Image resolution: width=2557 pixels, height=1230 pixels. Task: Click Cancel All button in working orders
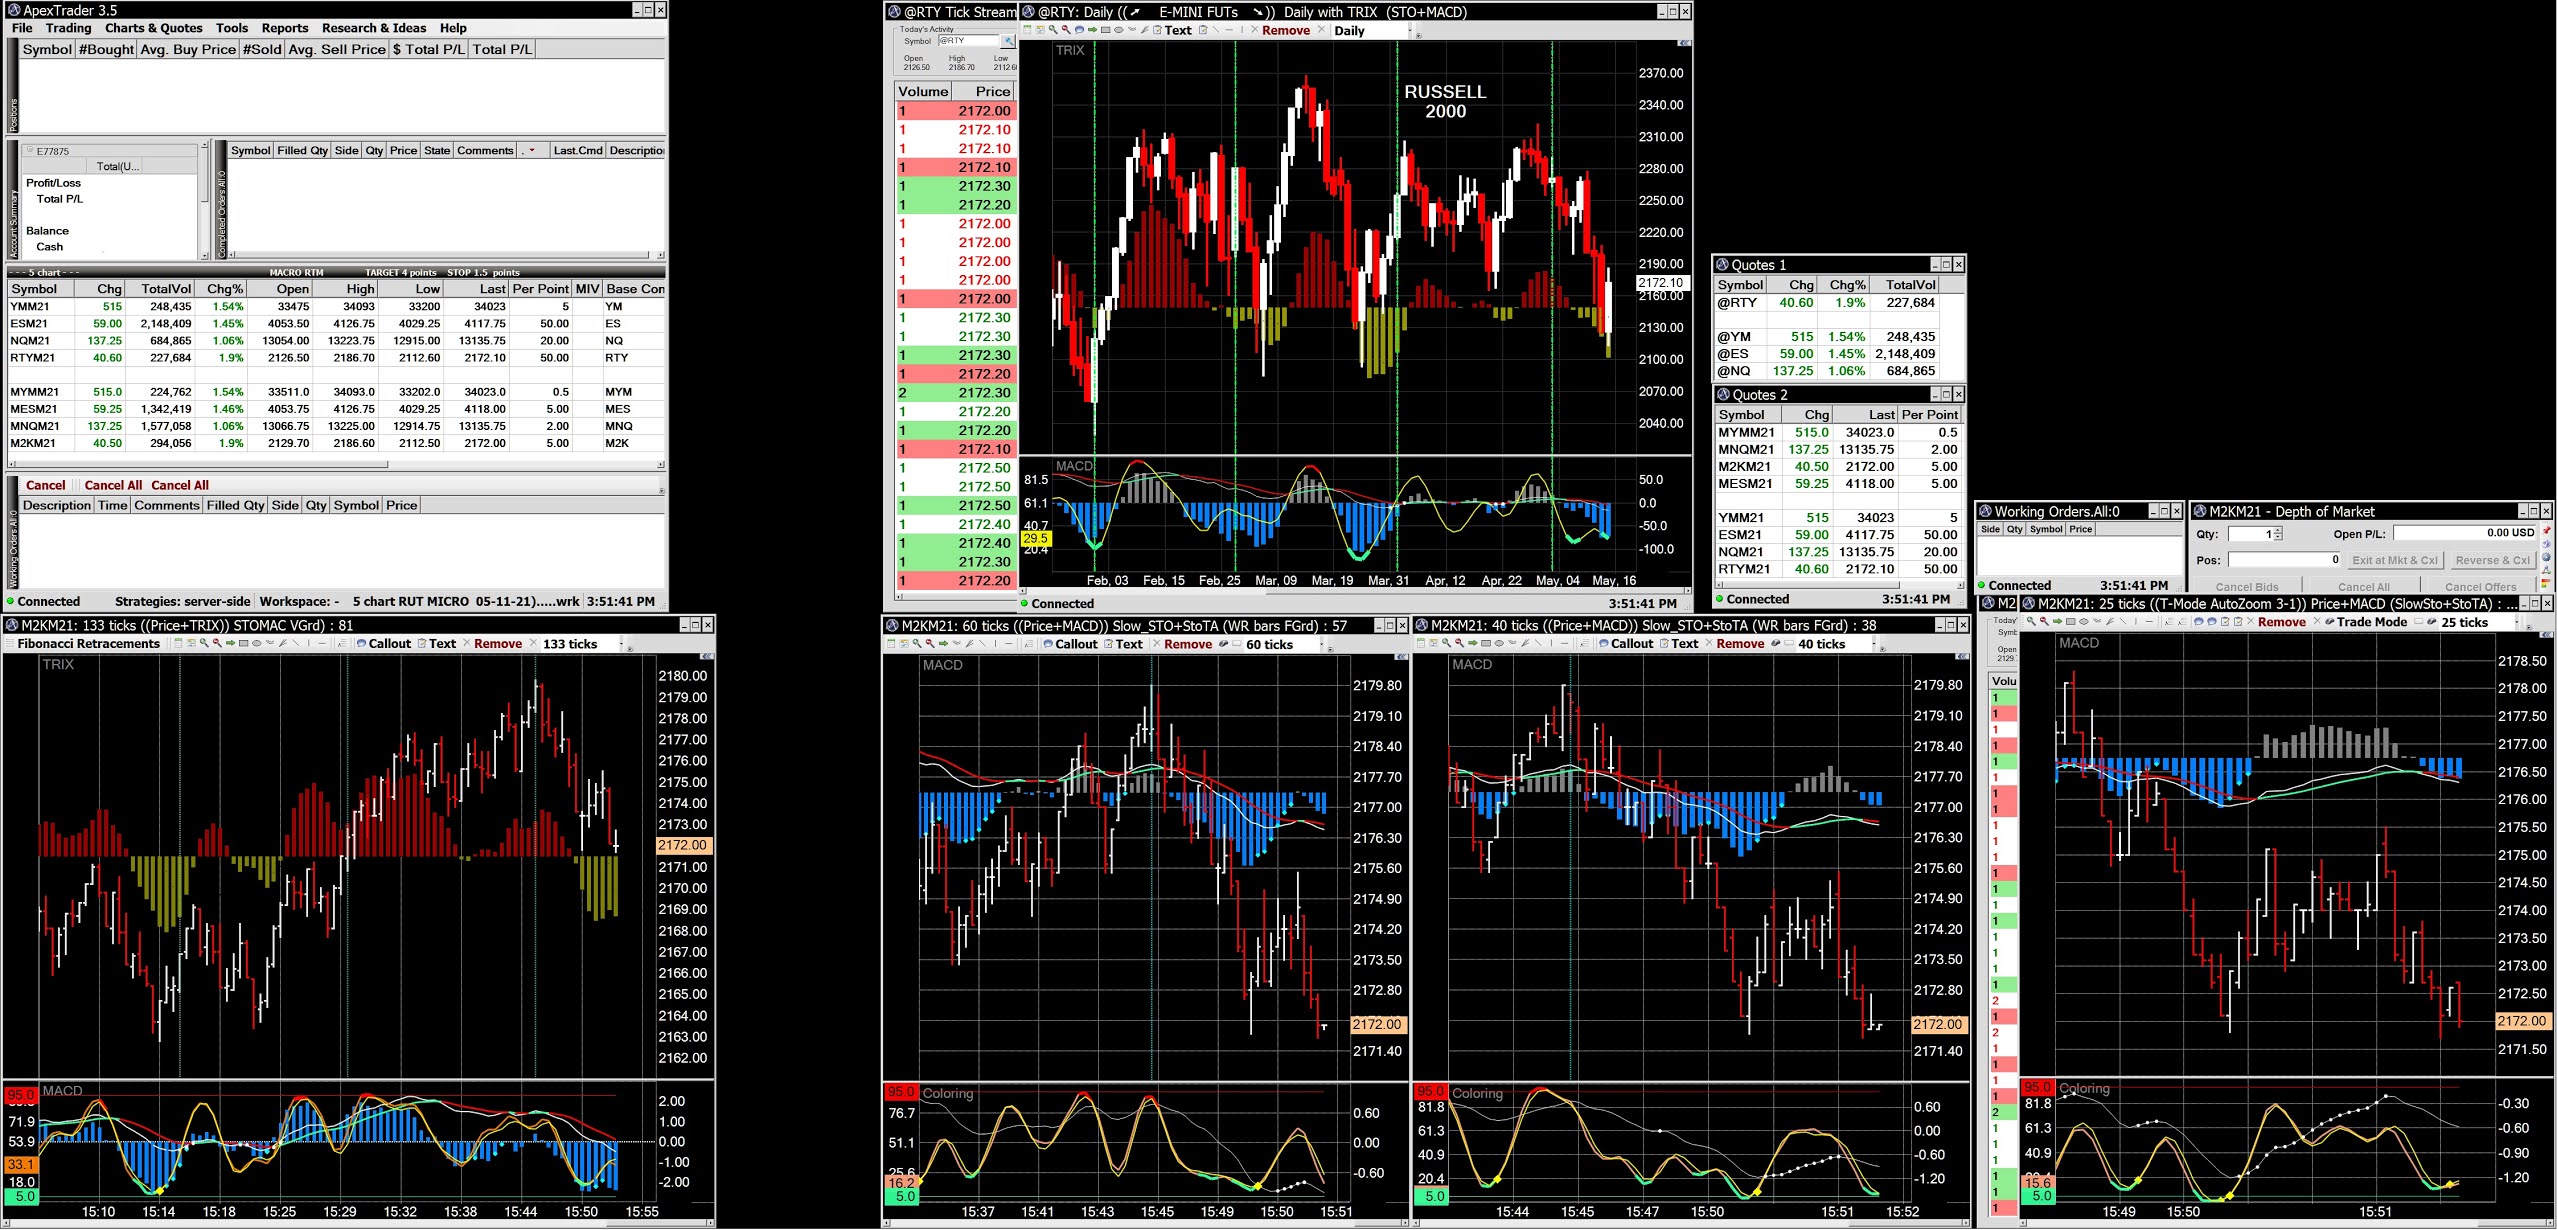tap(113, 485)
